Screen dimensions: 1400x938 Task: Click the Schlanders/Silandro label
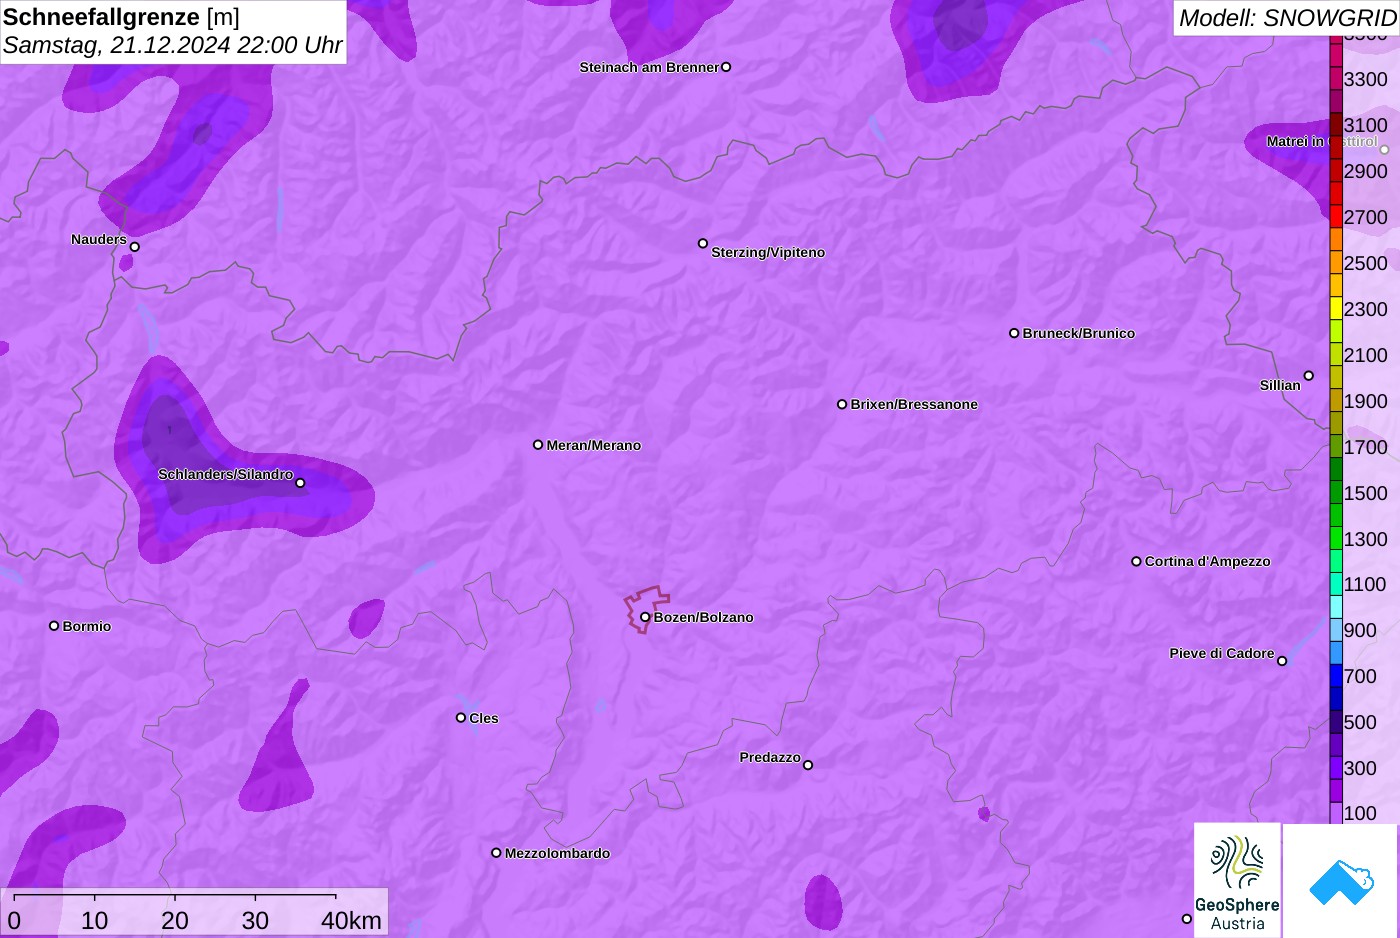coord(226,474)
